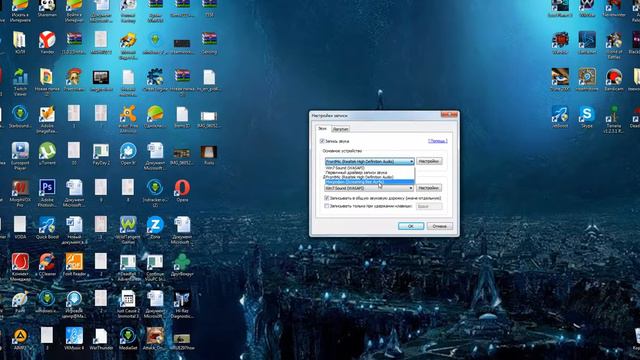The image size is (640, 360).
Task: Open the Bandicam icon on desktop
Action: pyautogui.click(x=613, y=78)
